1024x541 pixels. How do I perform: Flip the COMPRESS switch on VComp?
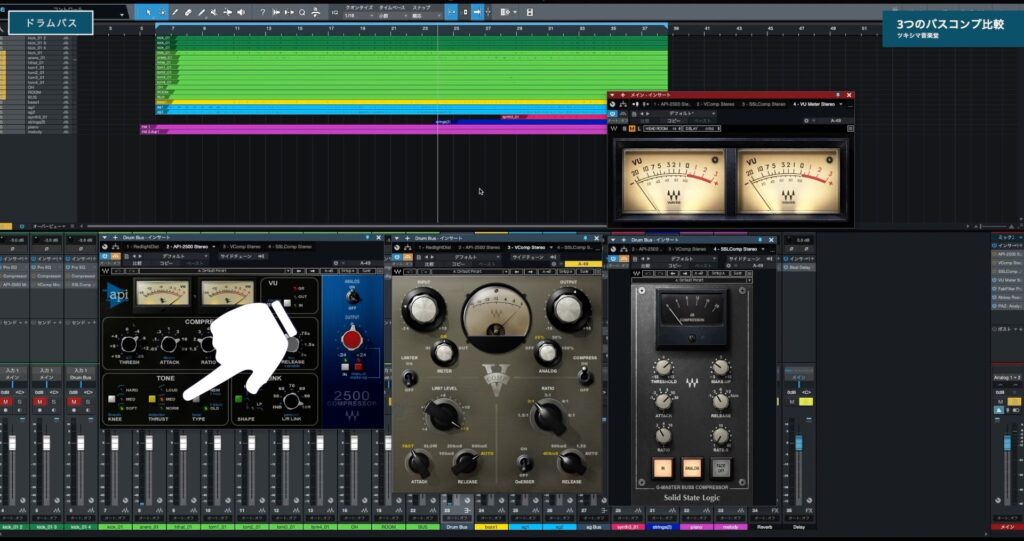tap(585, 375)
